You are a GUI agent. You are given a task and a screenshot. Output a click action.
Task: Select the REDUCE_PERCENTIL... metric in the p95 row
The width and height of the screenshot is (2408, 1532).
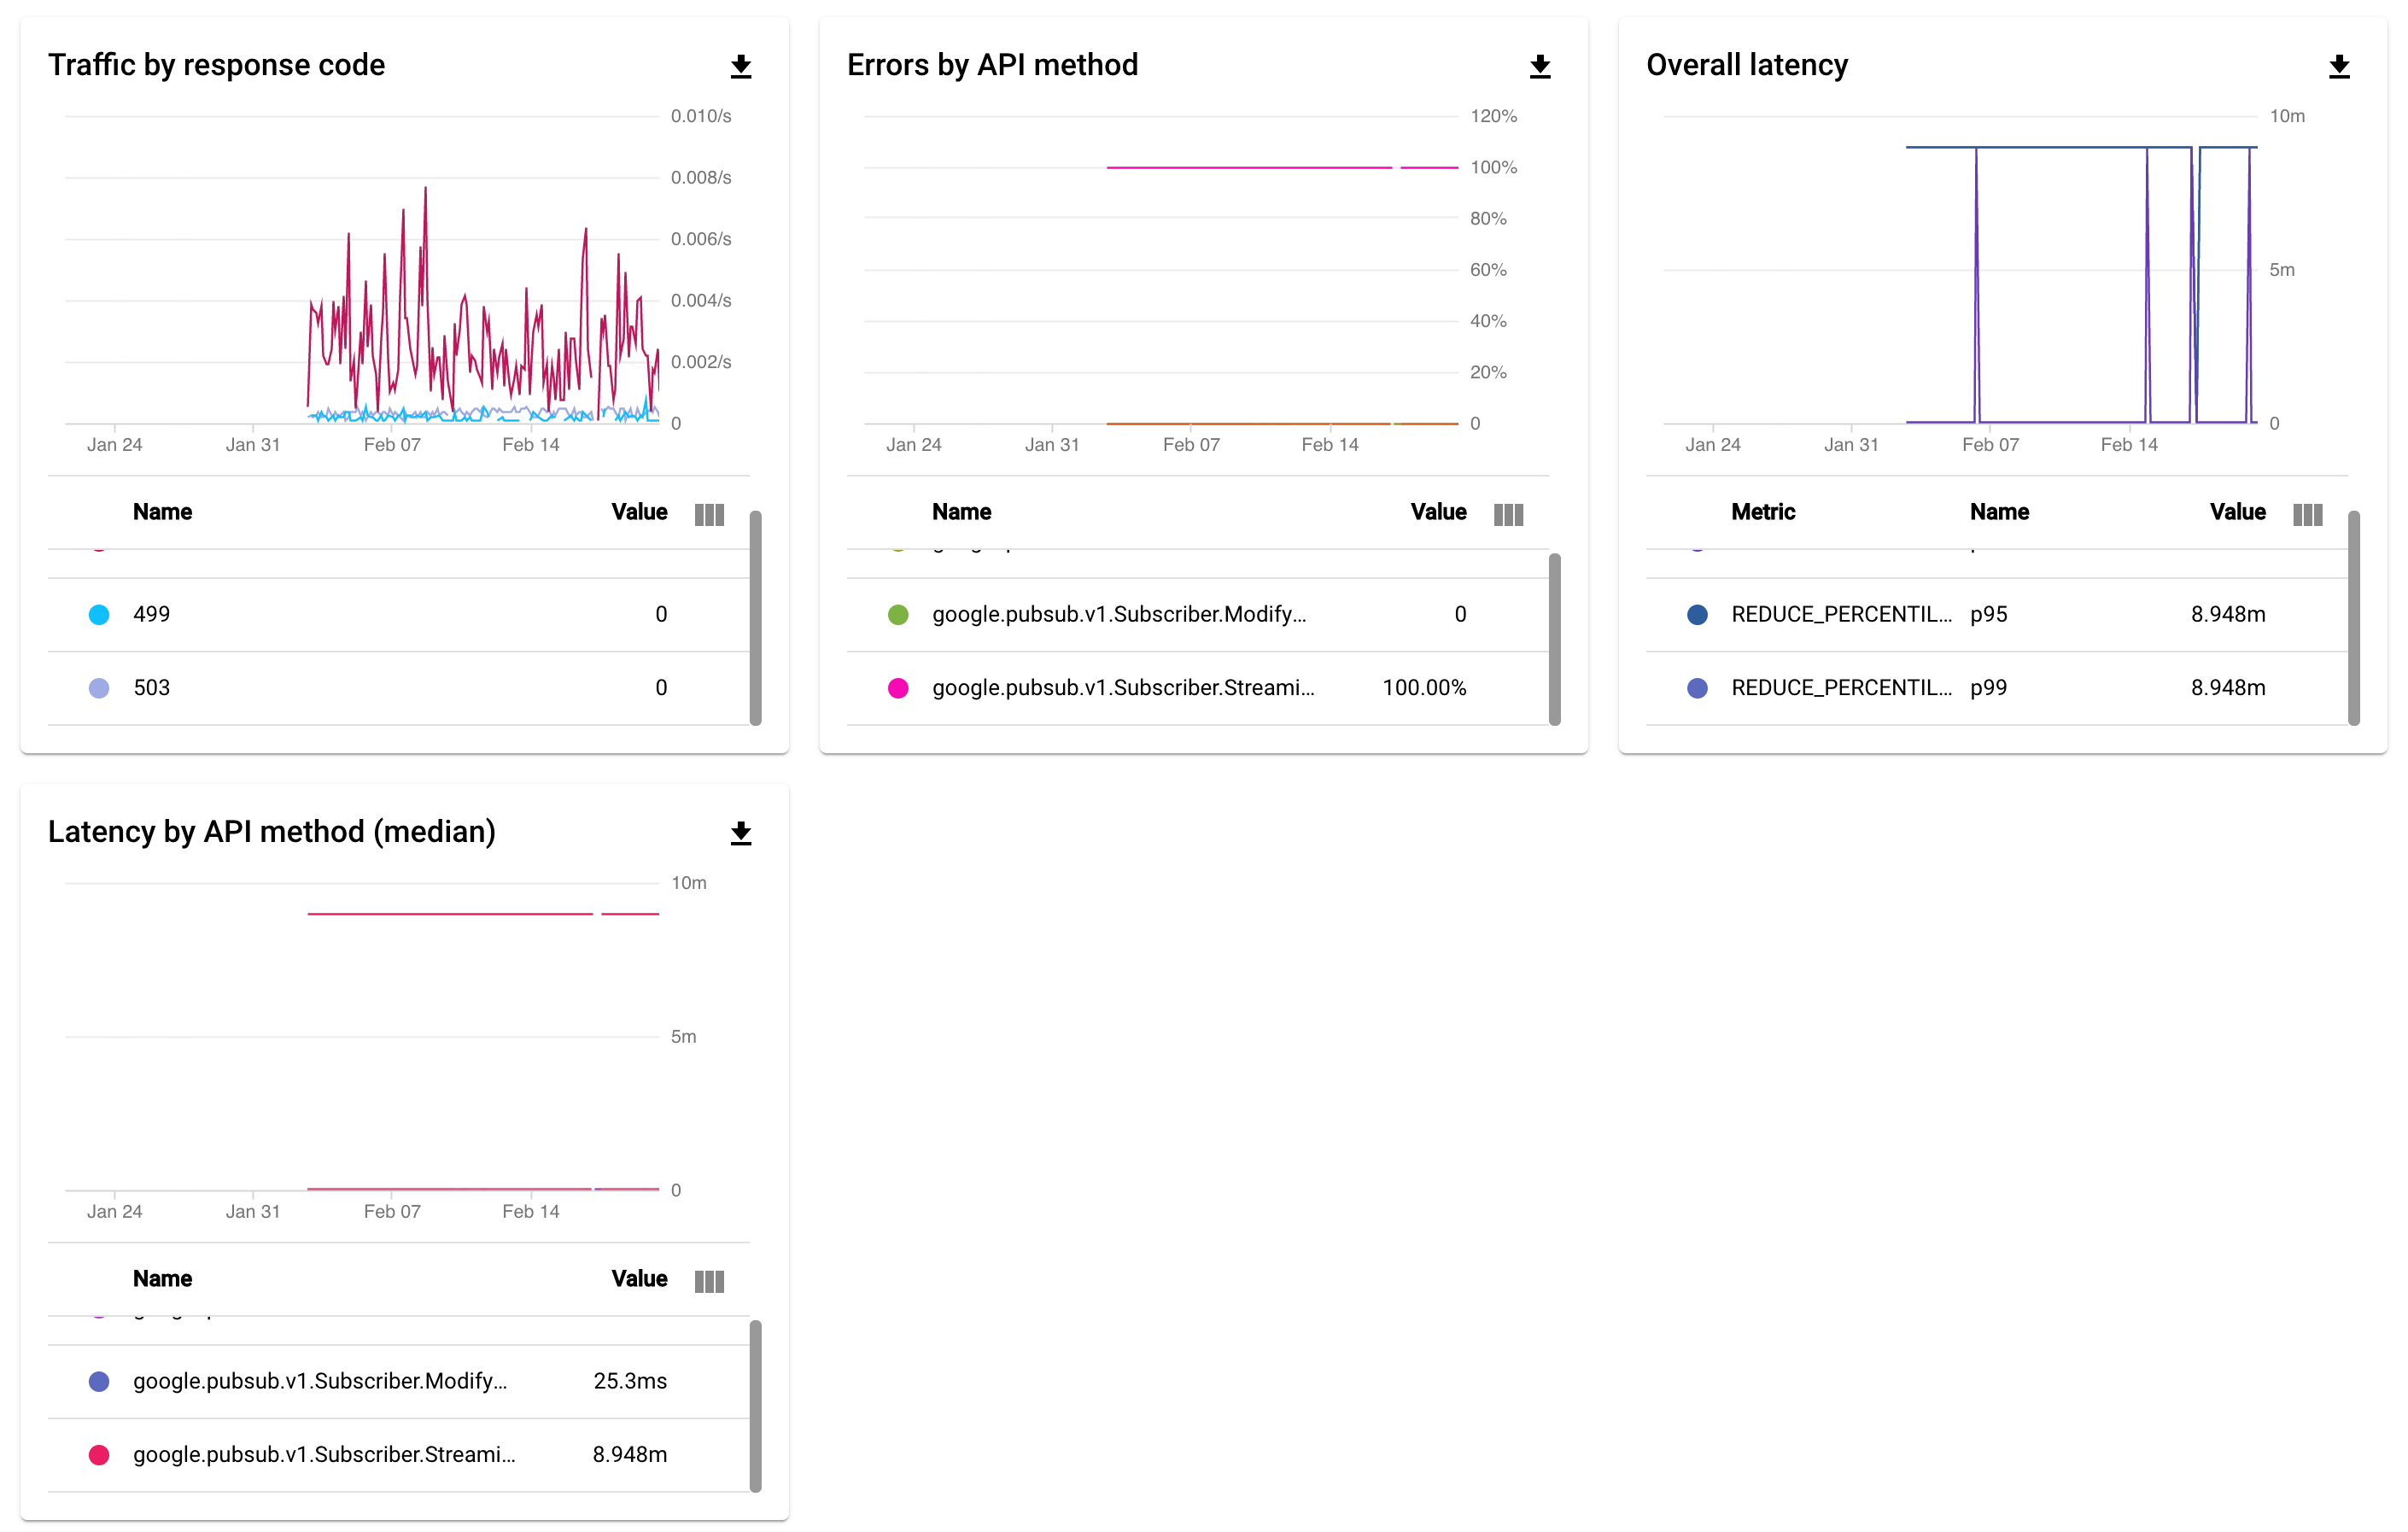coord(1841,614)
